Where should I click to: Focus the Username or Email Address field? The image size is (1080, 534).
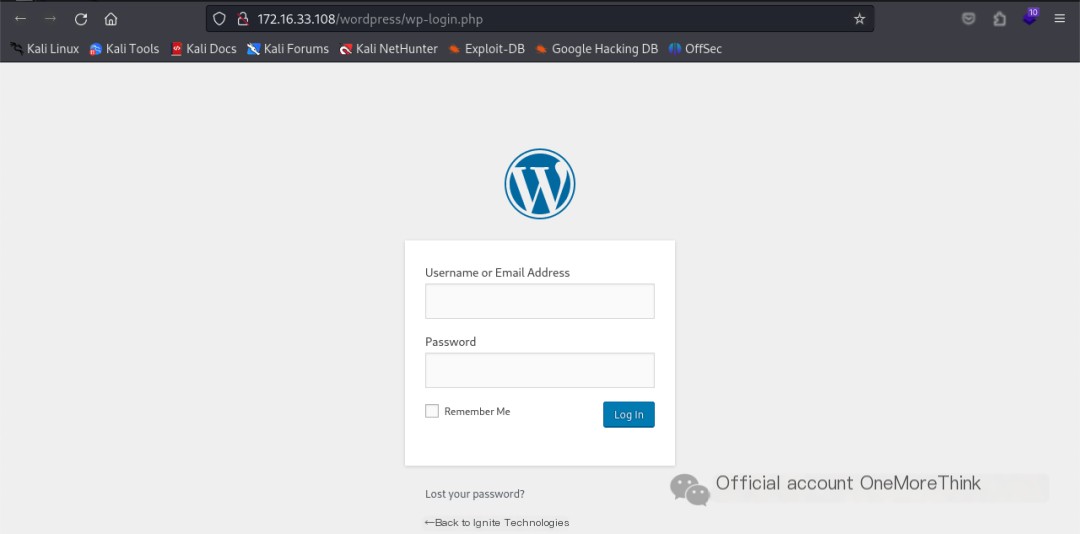pyautogui.click(x=539, y=301)
